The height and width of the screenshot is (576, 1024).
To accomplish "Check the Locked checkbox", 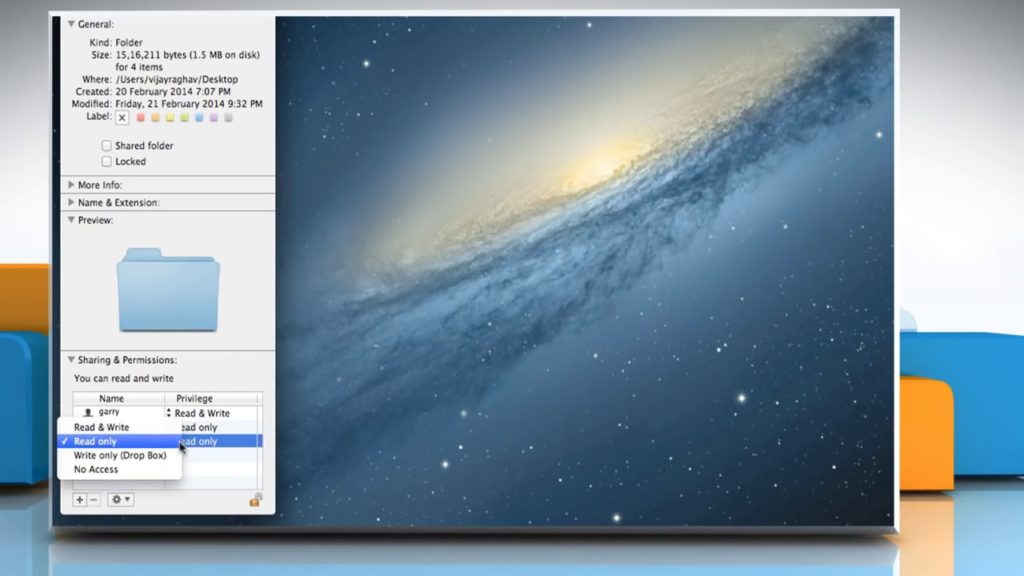I will pyautogui.click(x=106, y=160).
